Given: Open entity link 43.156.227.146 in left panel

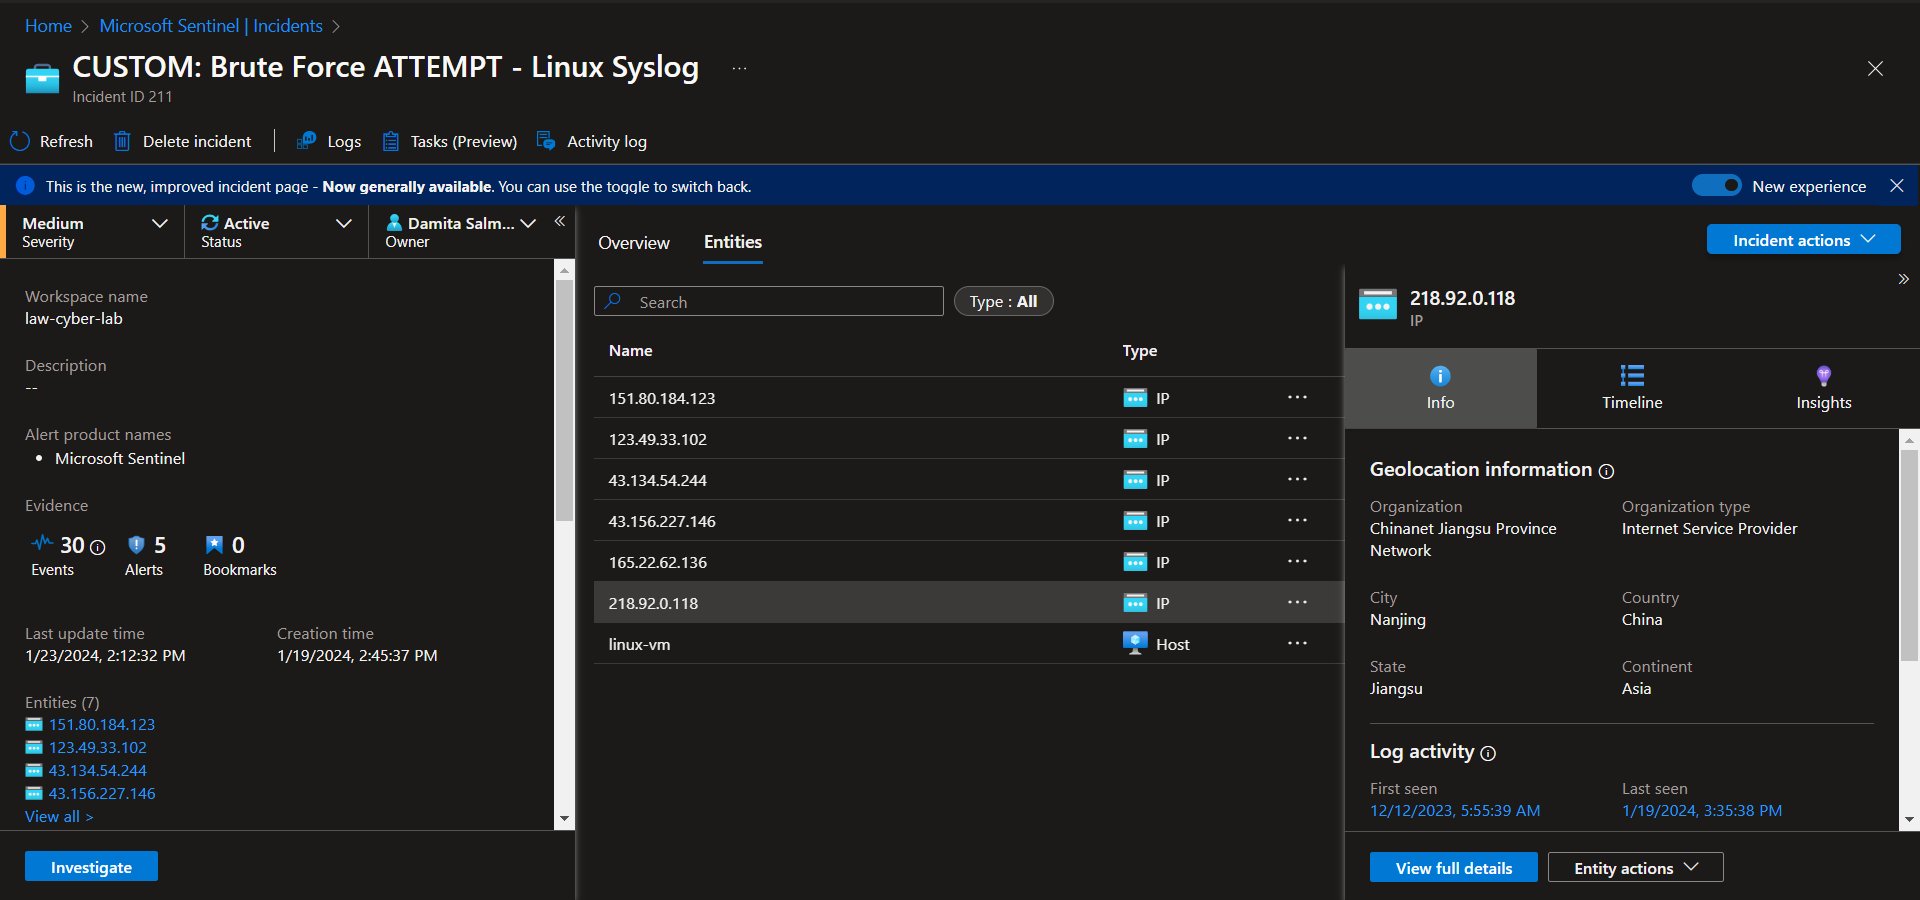Looking at the screenshot, I should point(102,794).
